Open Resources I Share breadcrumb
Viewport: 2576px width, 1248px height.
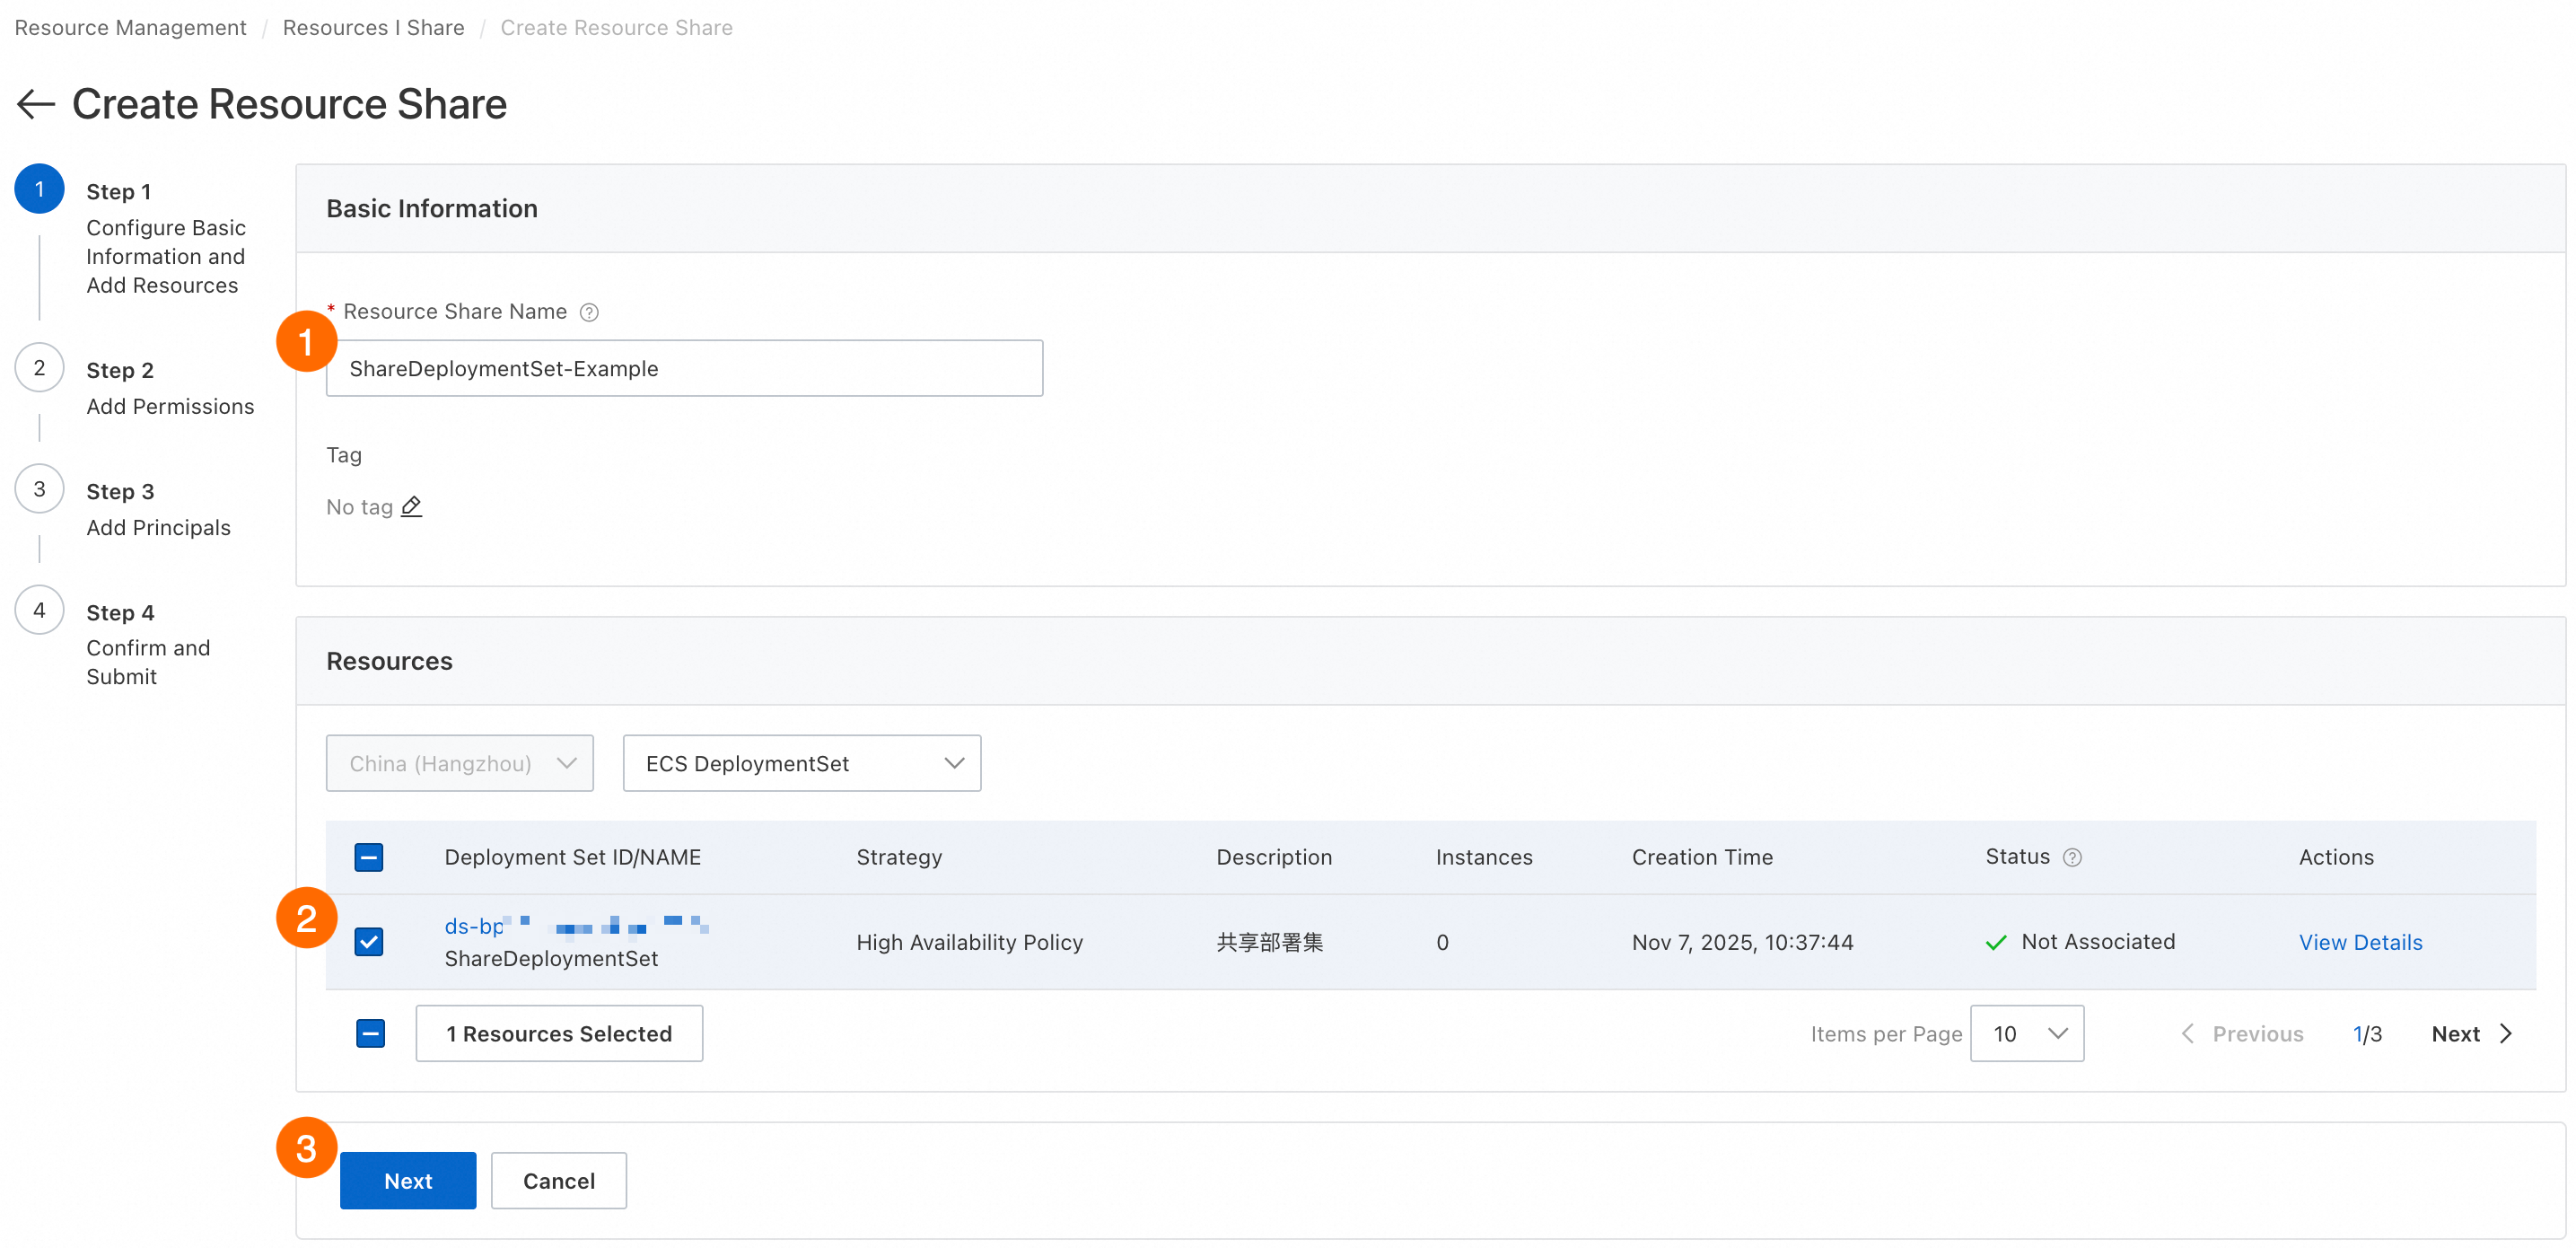[x=373, y=28]
